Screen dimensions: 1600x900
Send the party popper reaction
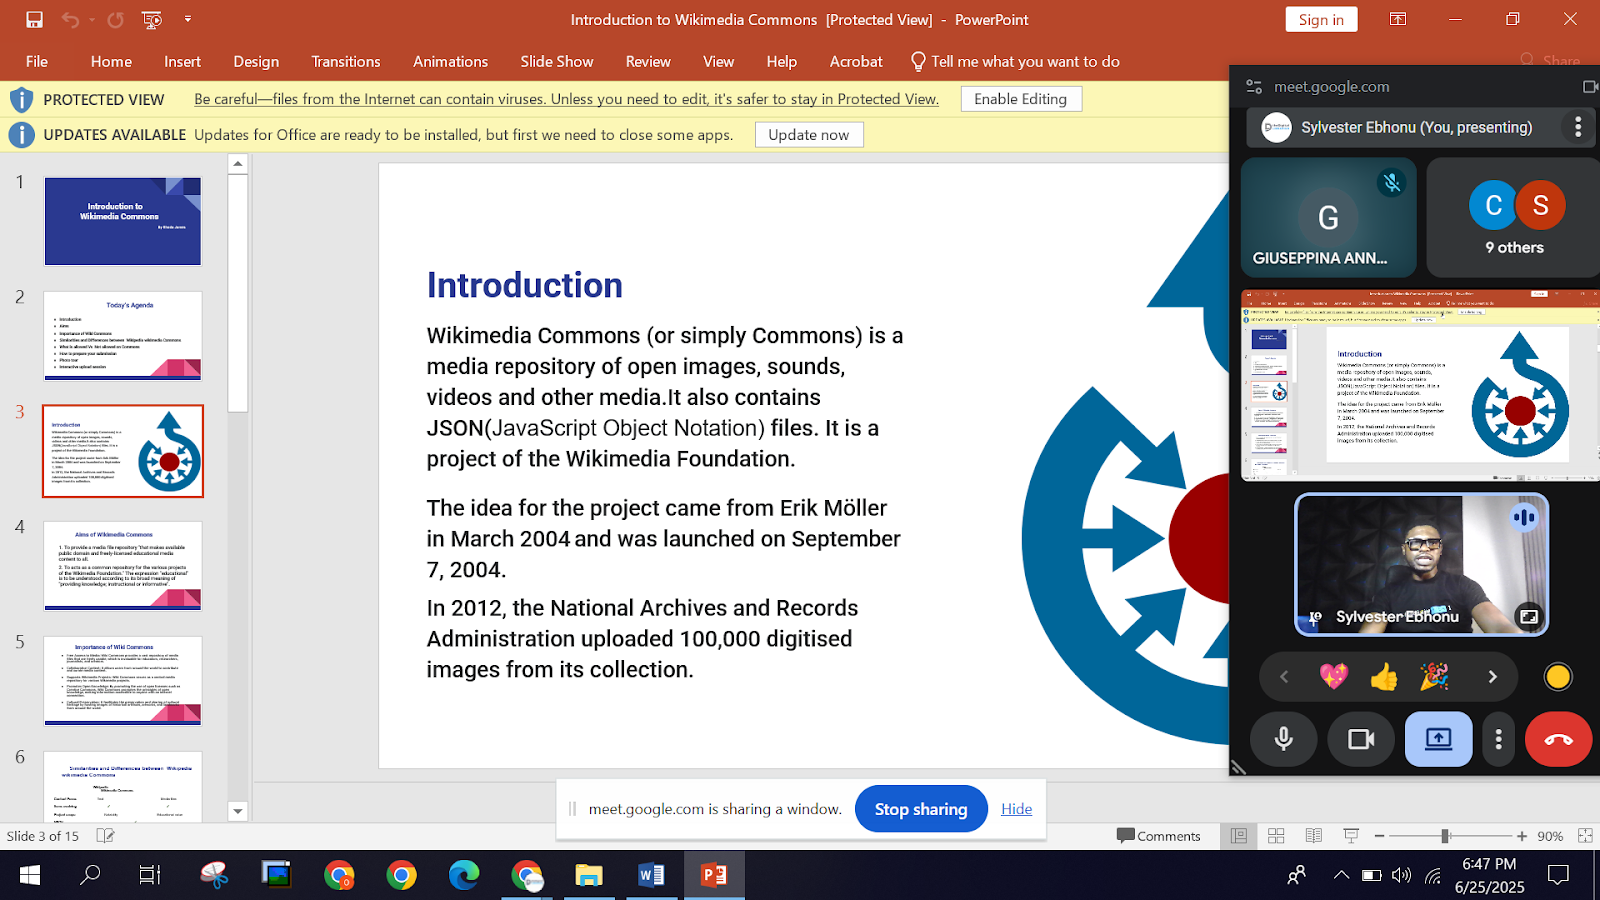tap(1434, 677)
